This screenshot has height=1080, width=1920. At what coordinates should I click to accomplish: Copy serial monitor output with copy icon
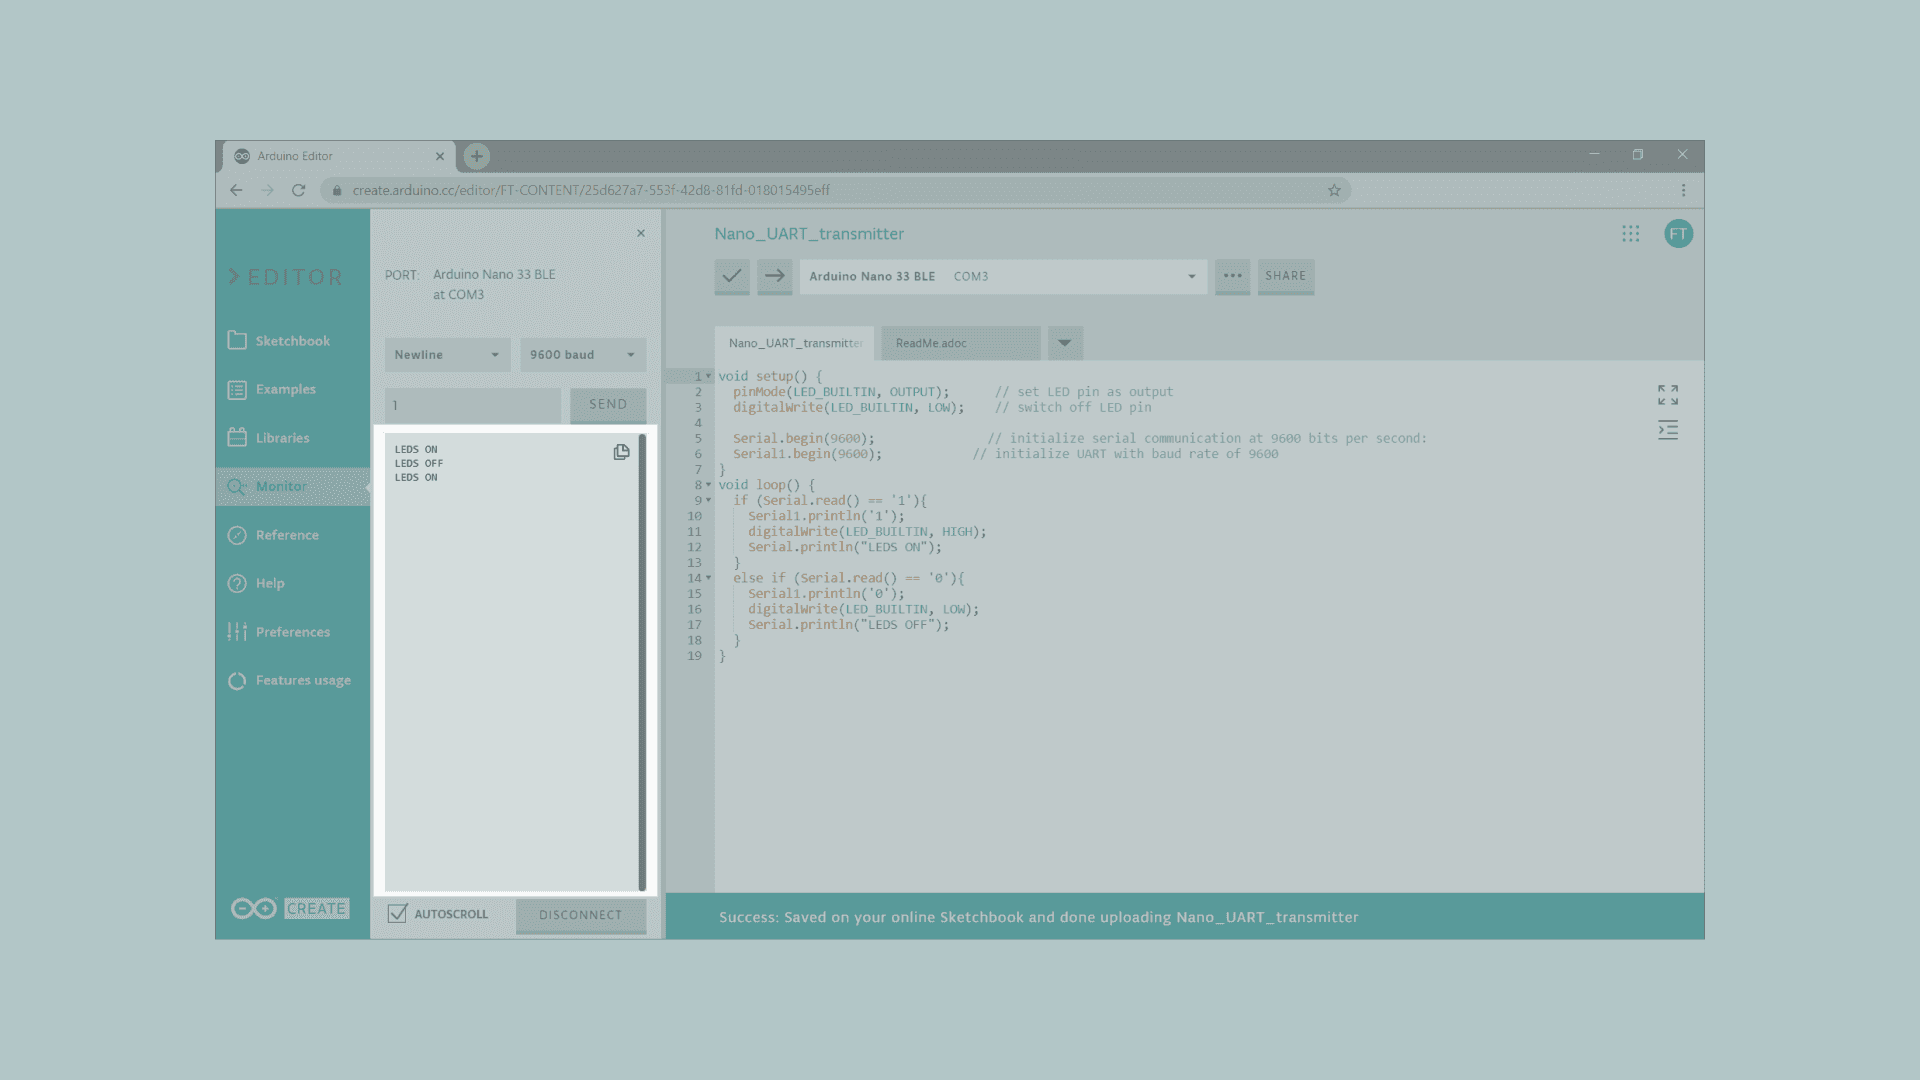point(621,452)
